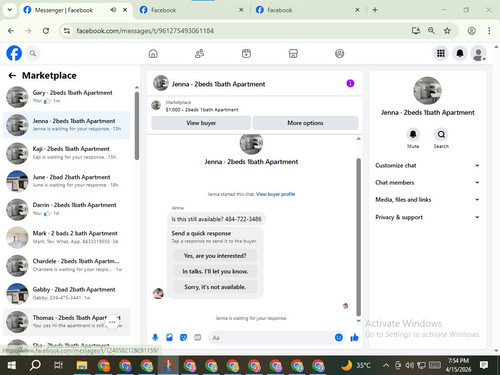
Task: Open the Windows Task View icon
Action: [58, 365]
